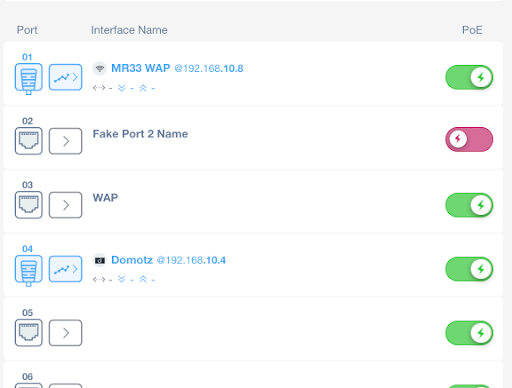Image resolution: width=512 pixels, height=388 pixels.
Task: Toggle PoE switch for port 03 WAP
Action: pos(469,205)
